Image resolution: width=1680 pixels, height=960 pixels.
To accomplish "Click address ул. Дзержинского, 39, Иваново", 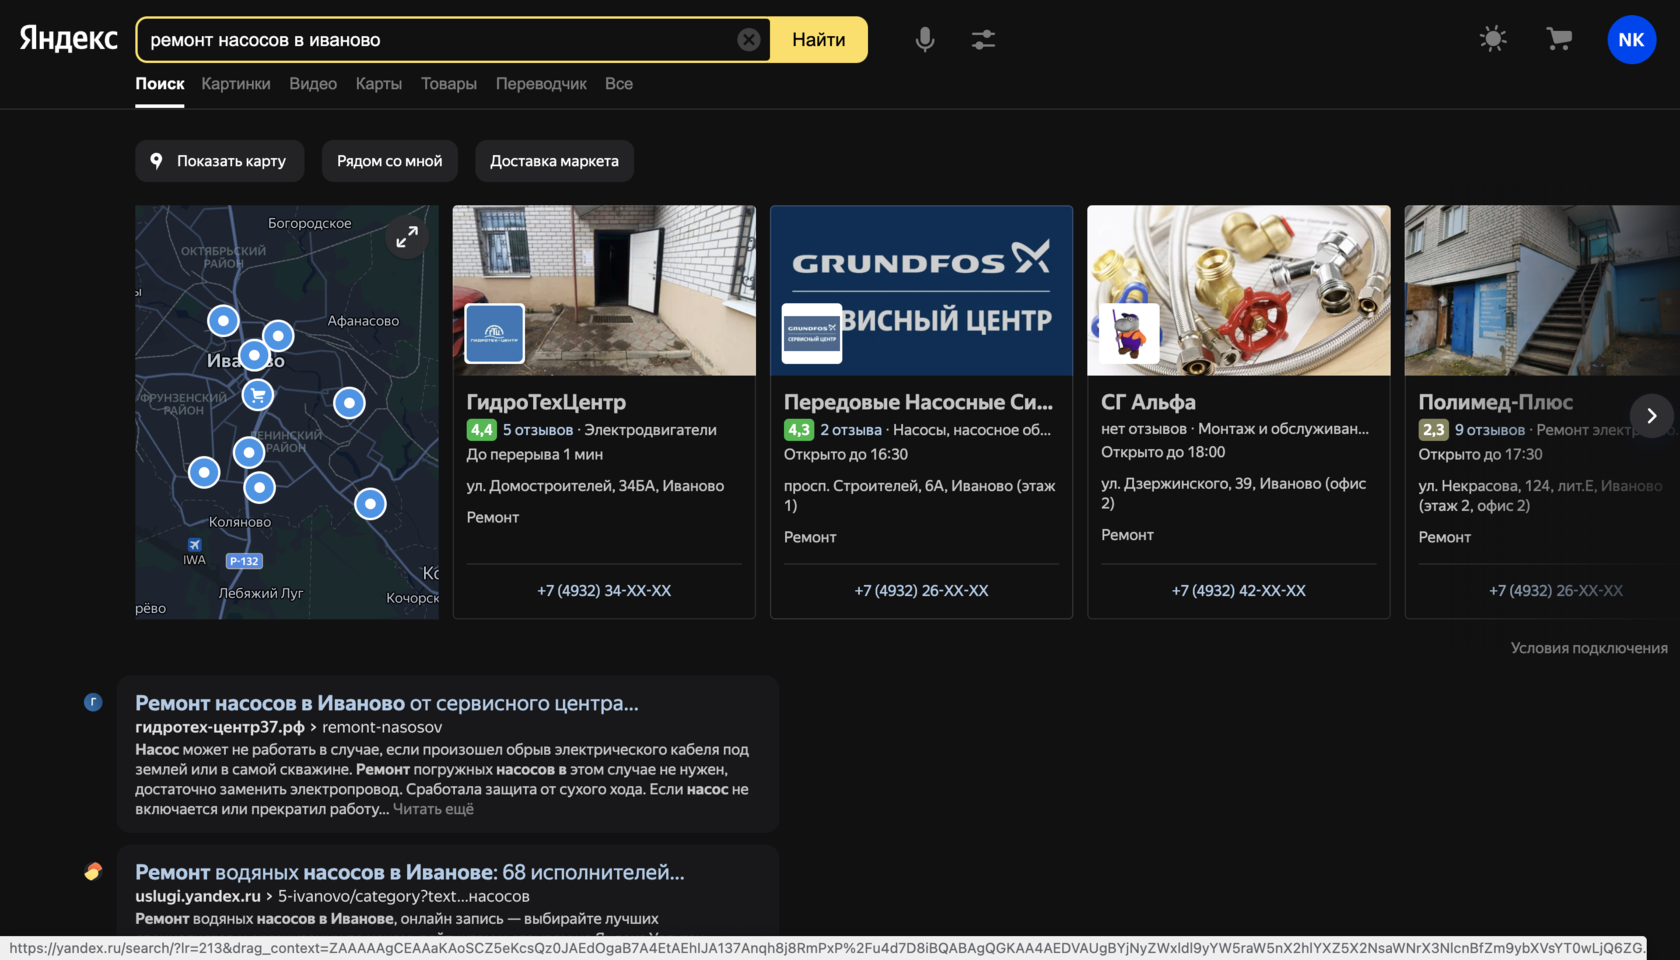I will (x=1233, y=493).
